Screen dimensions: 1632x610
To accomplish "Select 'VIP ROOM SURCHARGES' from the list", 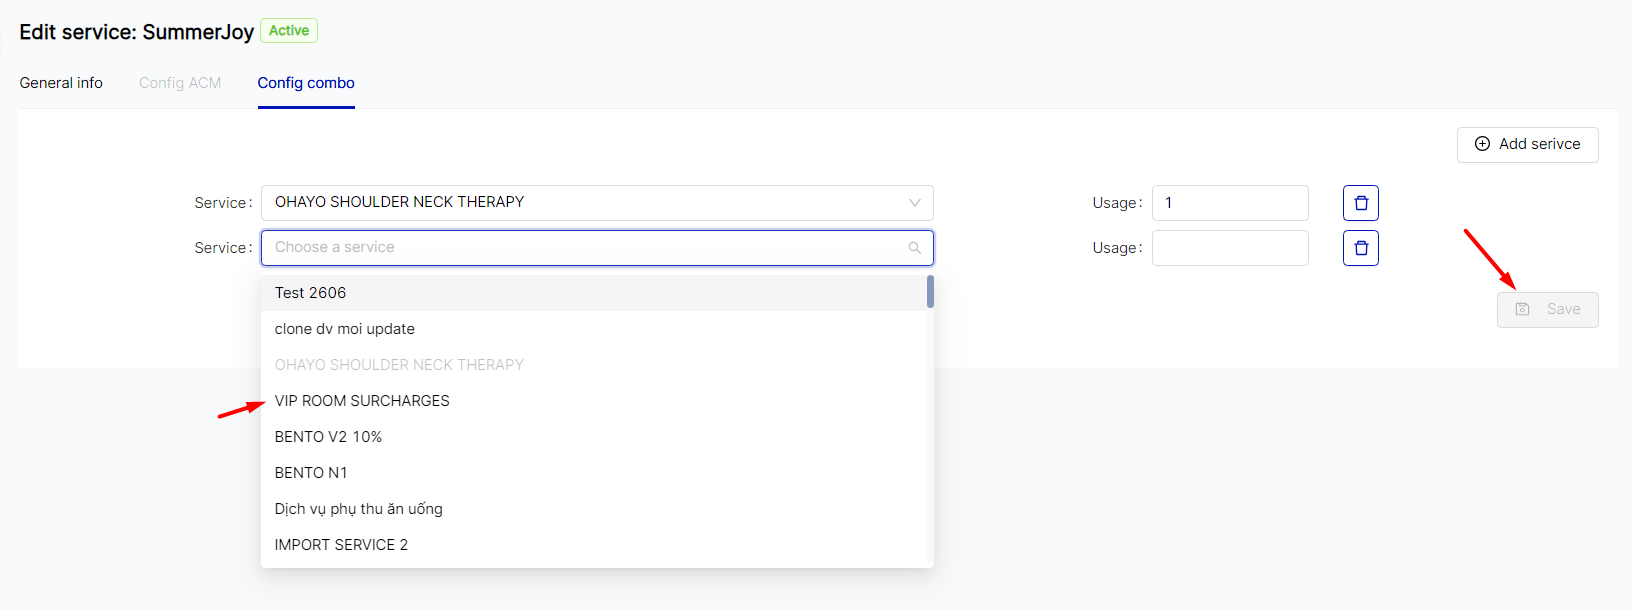I will (362, 401).
